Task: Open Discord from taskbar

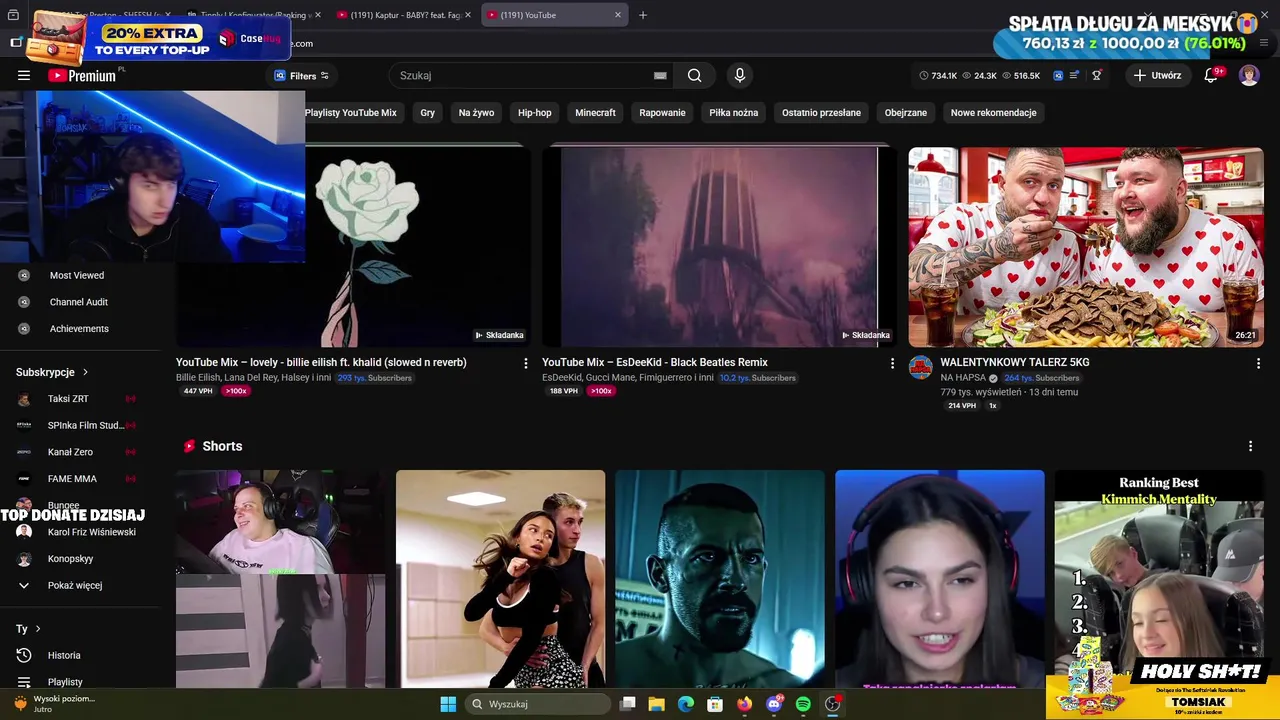Action: coord(774,704)
